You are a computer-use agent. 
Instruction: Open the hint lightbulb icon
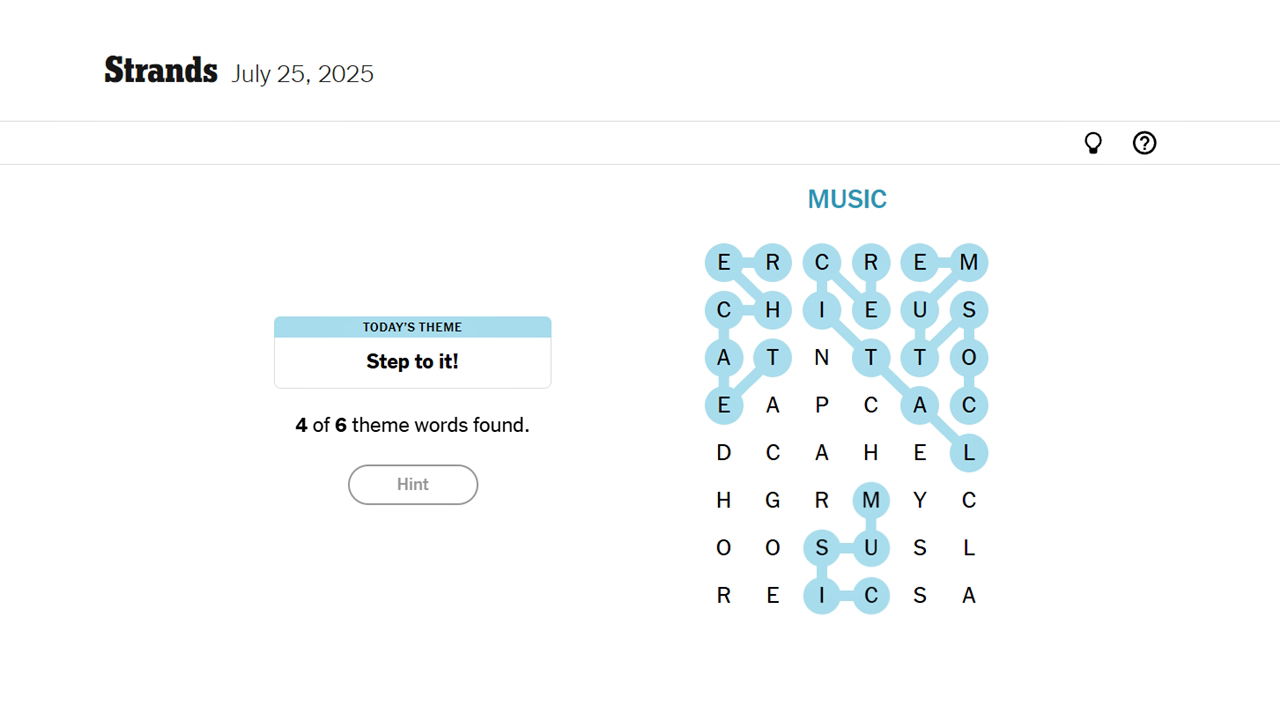coord(1093,143)
